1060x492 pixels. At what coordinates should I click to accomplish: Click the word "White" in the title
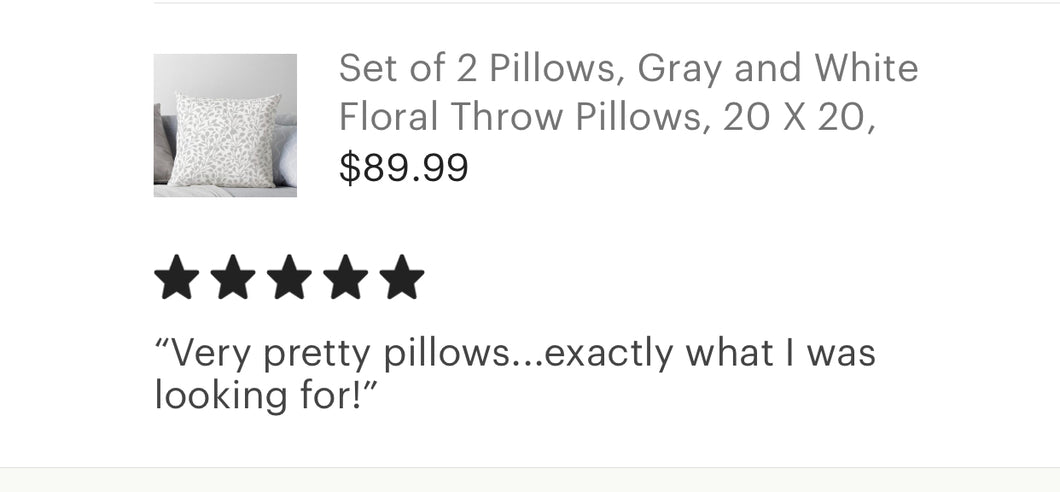tap(865, 69)
